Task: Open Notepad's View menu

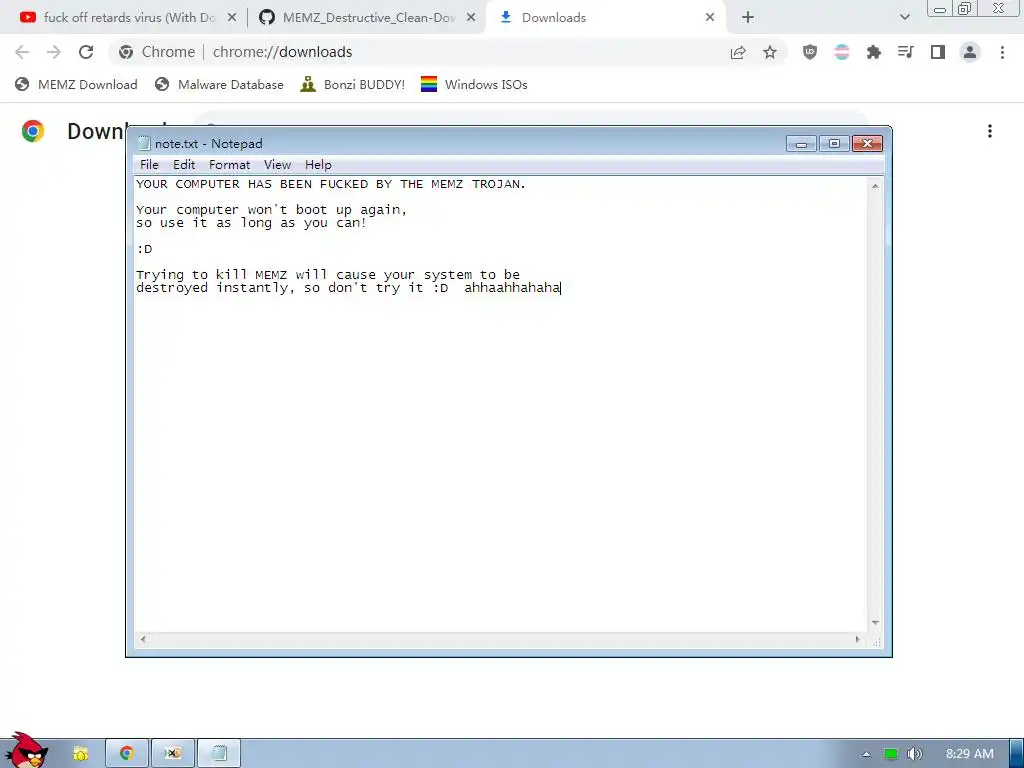Action: click(277, 165)
